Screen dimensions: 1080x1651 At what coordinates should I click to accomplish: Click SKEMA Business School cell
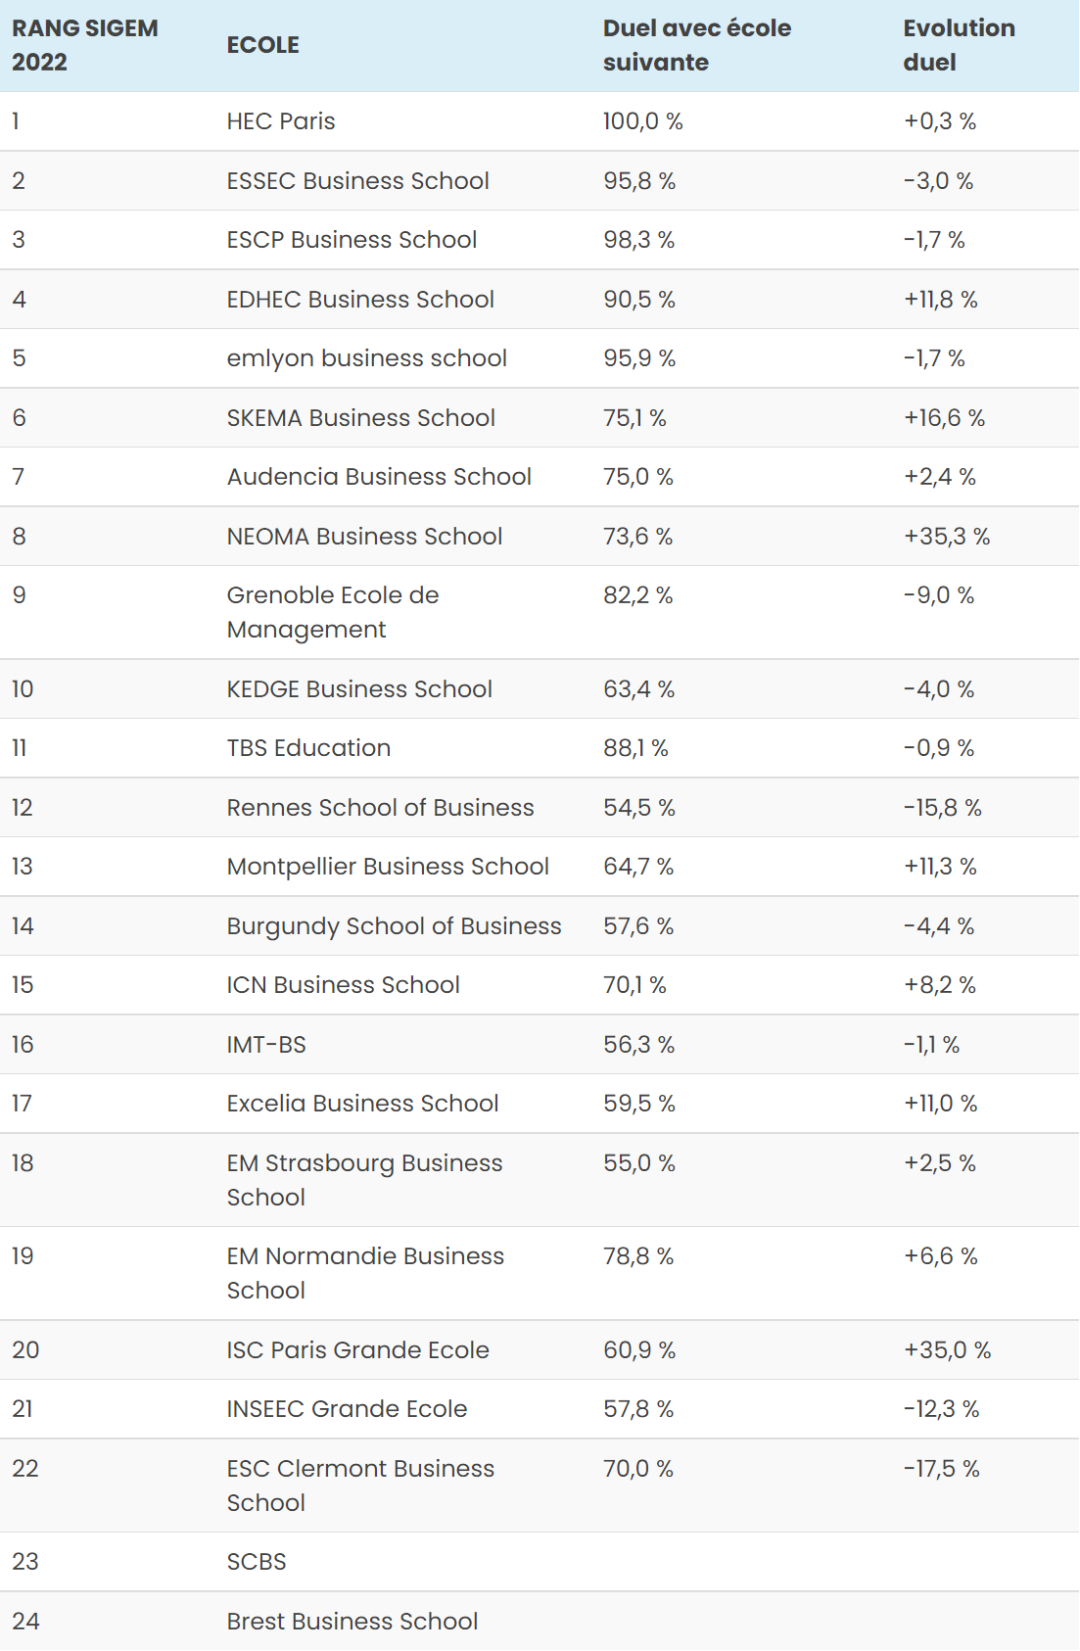click(361, 418)
